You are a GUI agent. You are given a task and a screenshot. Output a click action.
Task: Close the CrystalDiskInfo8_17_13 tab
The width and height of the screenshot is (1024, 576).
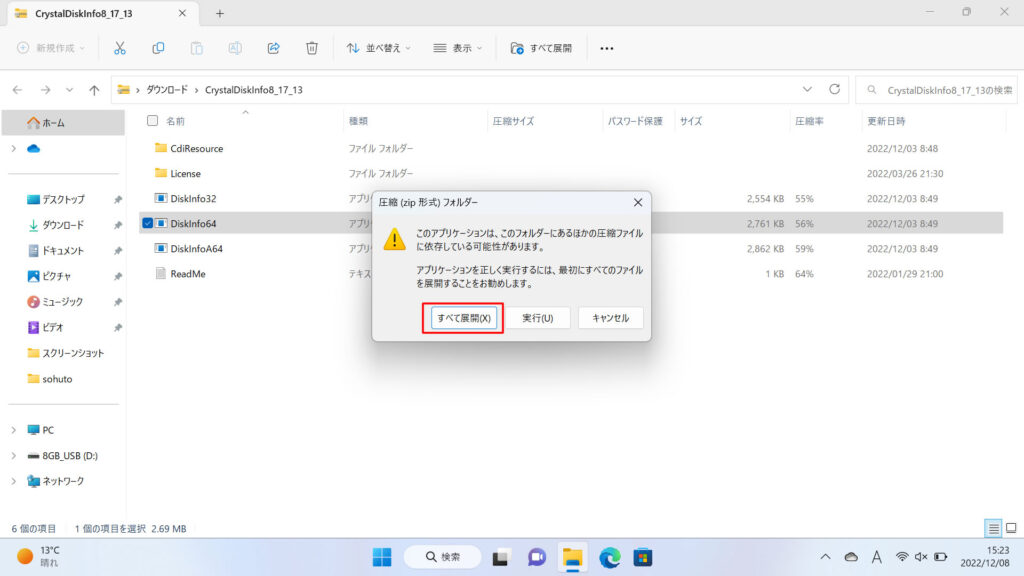tap(182, 13)
